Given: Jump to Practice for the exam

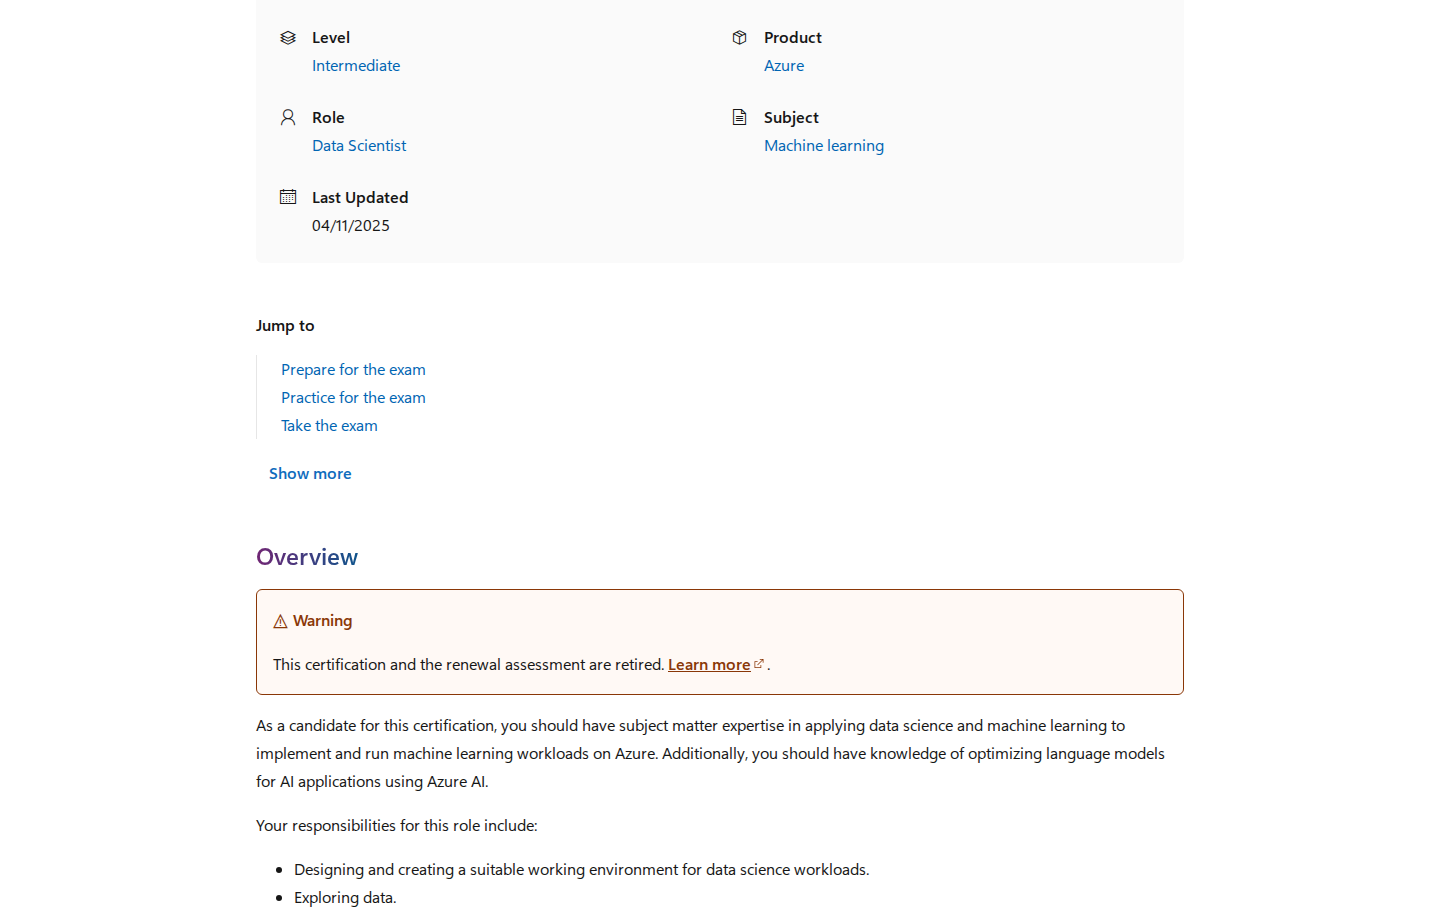Looking at the screenshot, I should pyautogui.click(x=353, y=397).
